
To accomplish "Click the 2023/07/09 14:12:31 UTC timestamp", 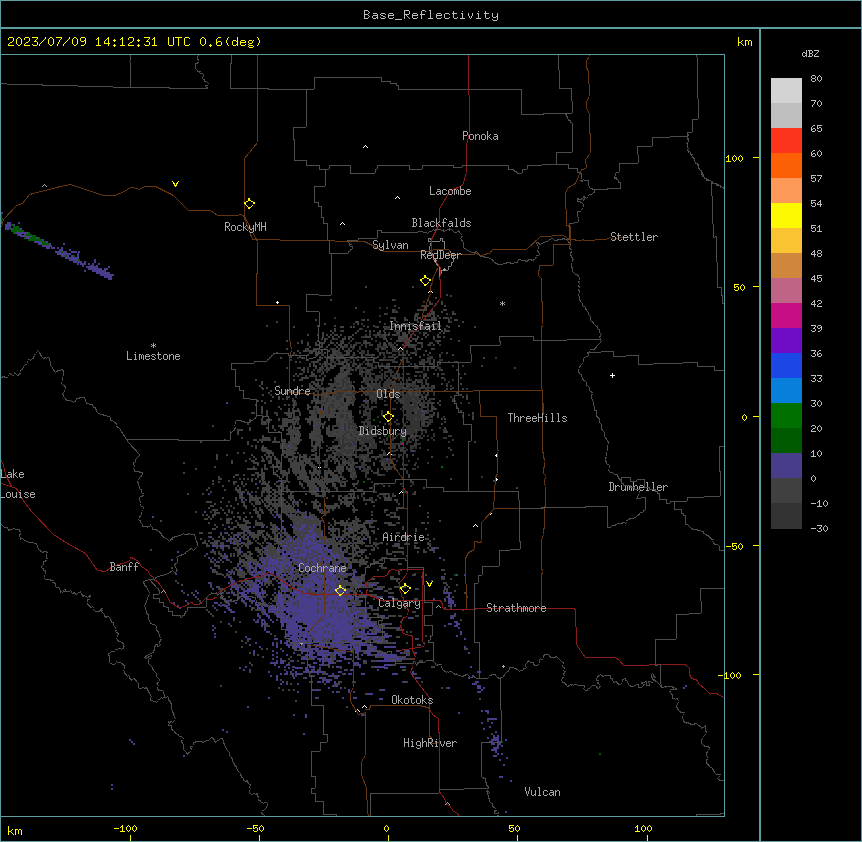I will coord(99,42).
